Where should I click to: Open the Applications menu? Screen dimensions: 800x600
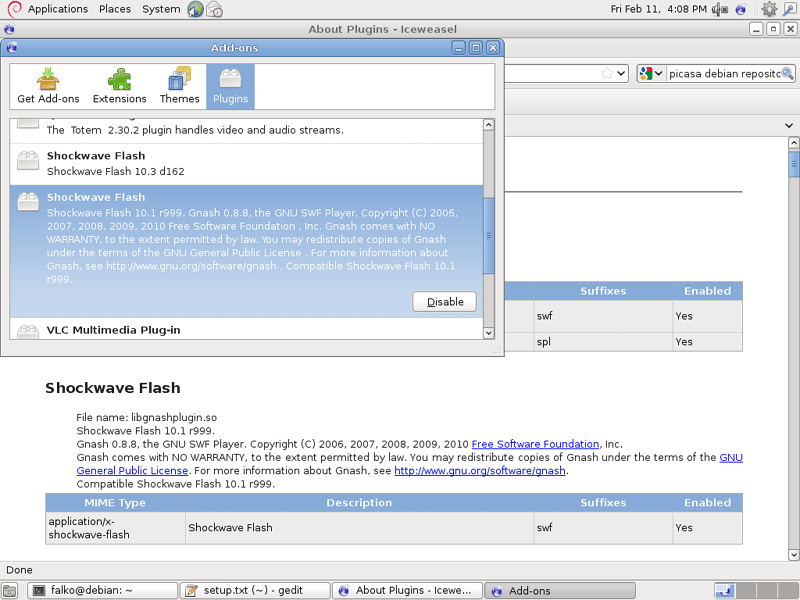tap(57, 9)
